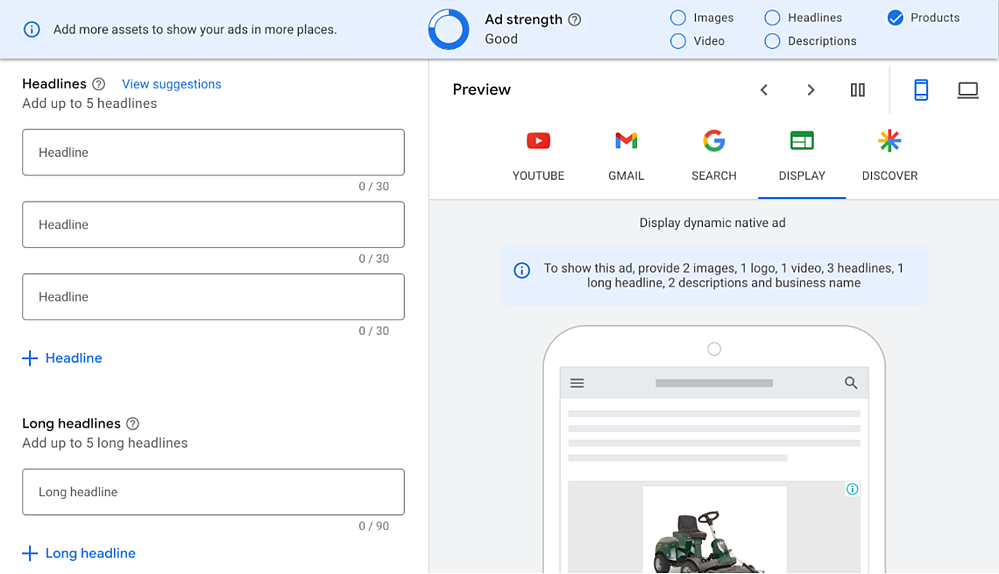Open the Gmail preview tab
The image size is (999, 574).
(626, 156)
